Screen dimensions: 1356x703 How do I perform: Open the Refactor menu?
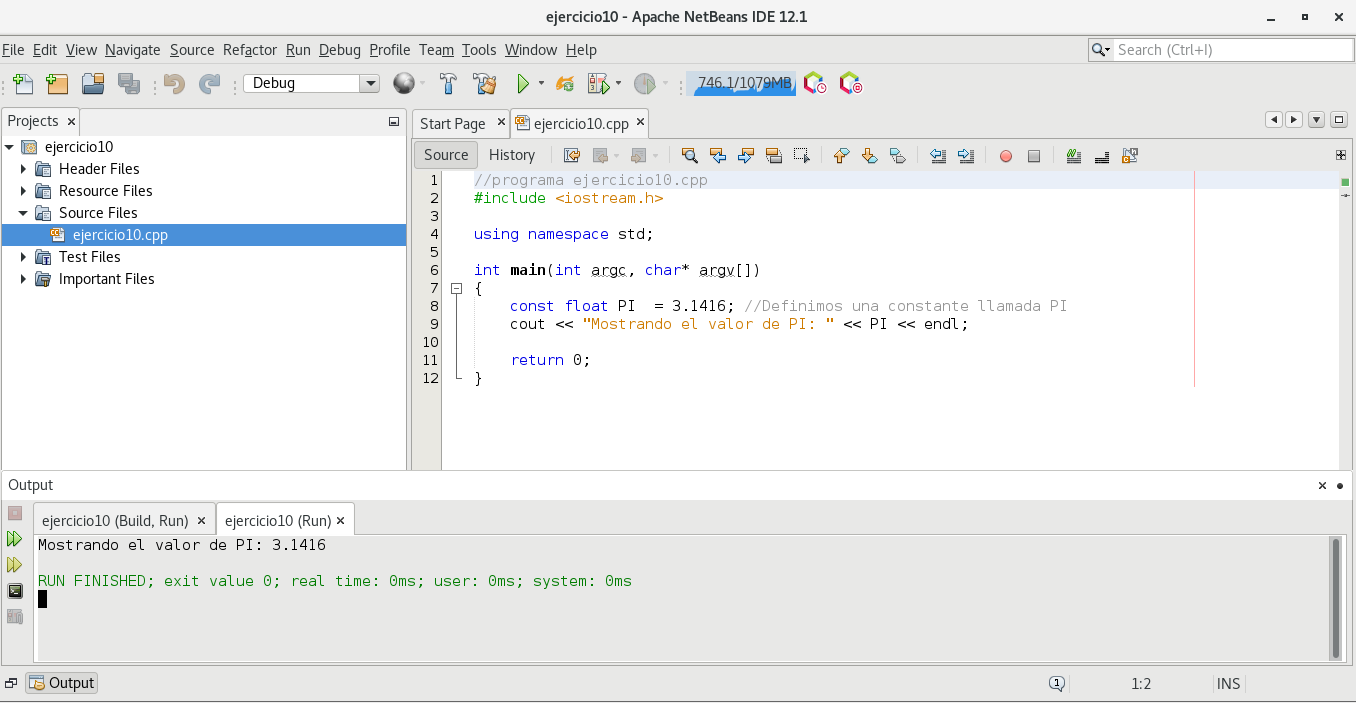(249, 50)
